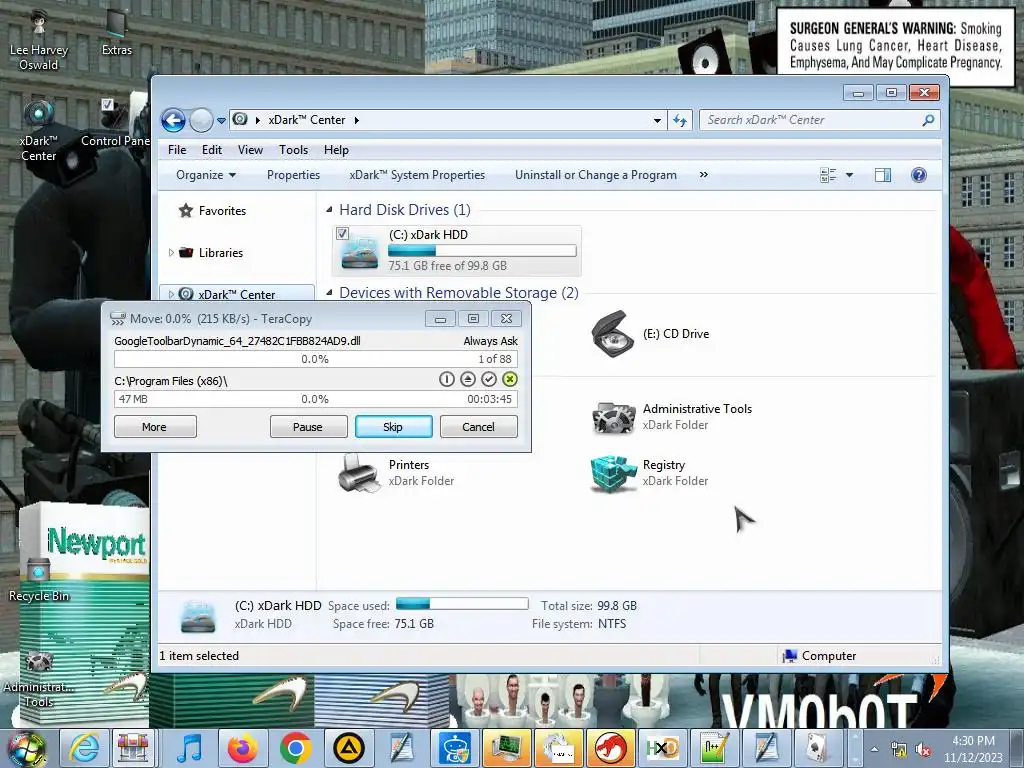Click TeraCopy eject-when-done icon
This screenshot has height=768, width=1024.
pos(468,379)
